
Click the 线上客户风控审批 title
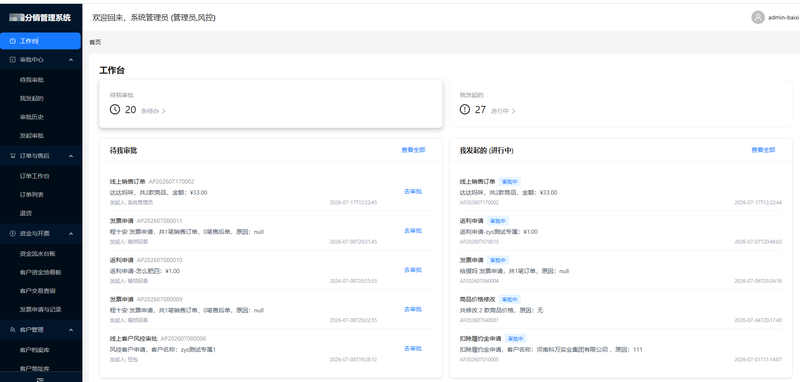click(x=134, y=339)
